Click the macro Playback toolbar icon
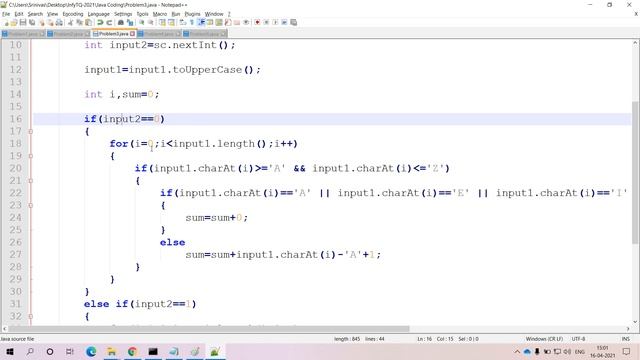 [275, 22]
